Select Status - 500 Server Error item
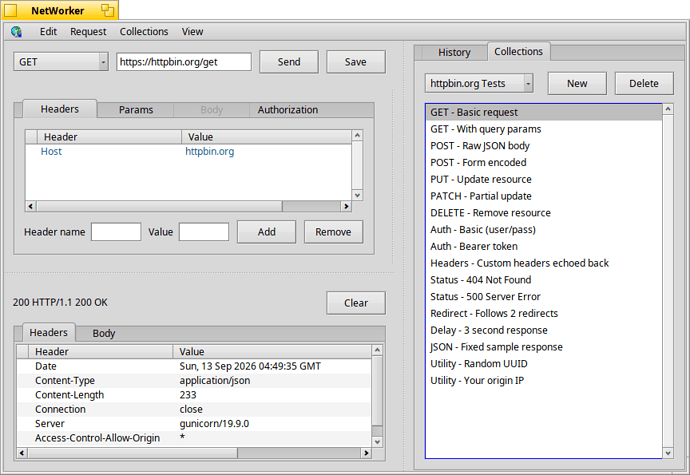690x475 pixels. tap(544, 296)
